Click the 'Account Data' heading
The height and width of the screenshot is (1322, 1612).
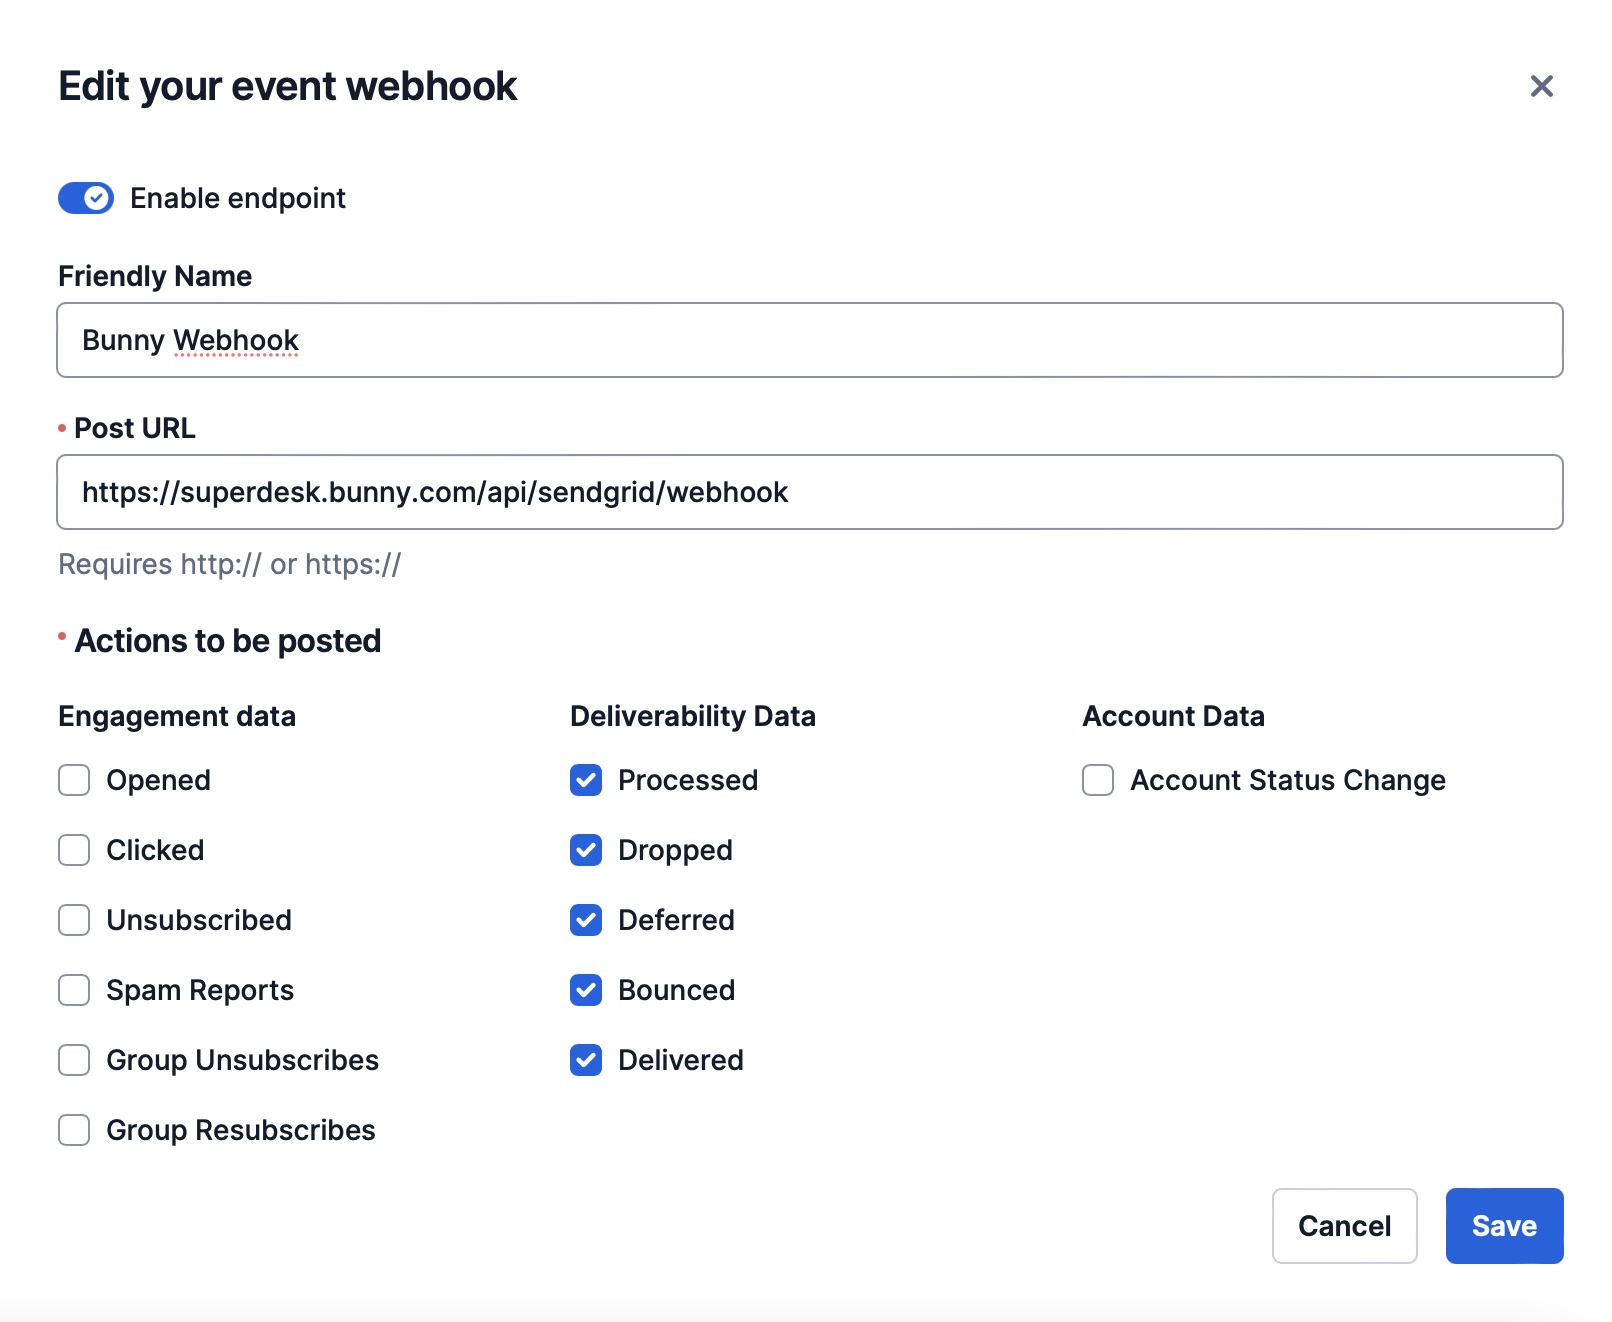[x=1174, y=716]
